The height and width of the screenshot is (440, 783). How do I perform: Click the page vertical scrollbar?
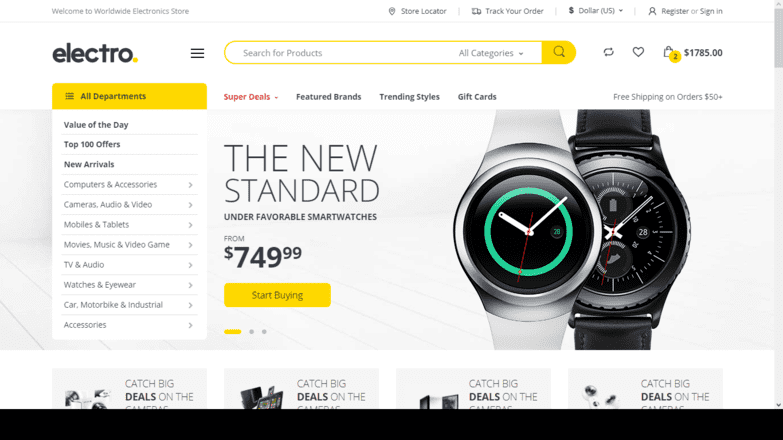coord(779,205)
